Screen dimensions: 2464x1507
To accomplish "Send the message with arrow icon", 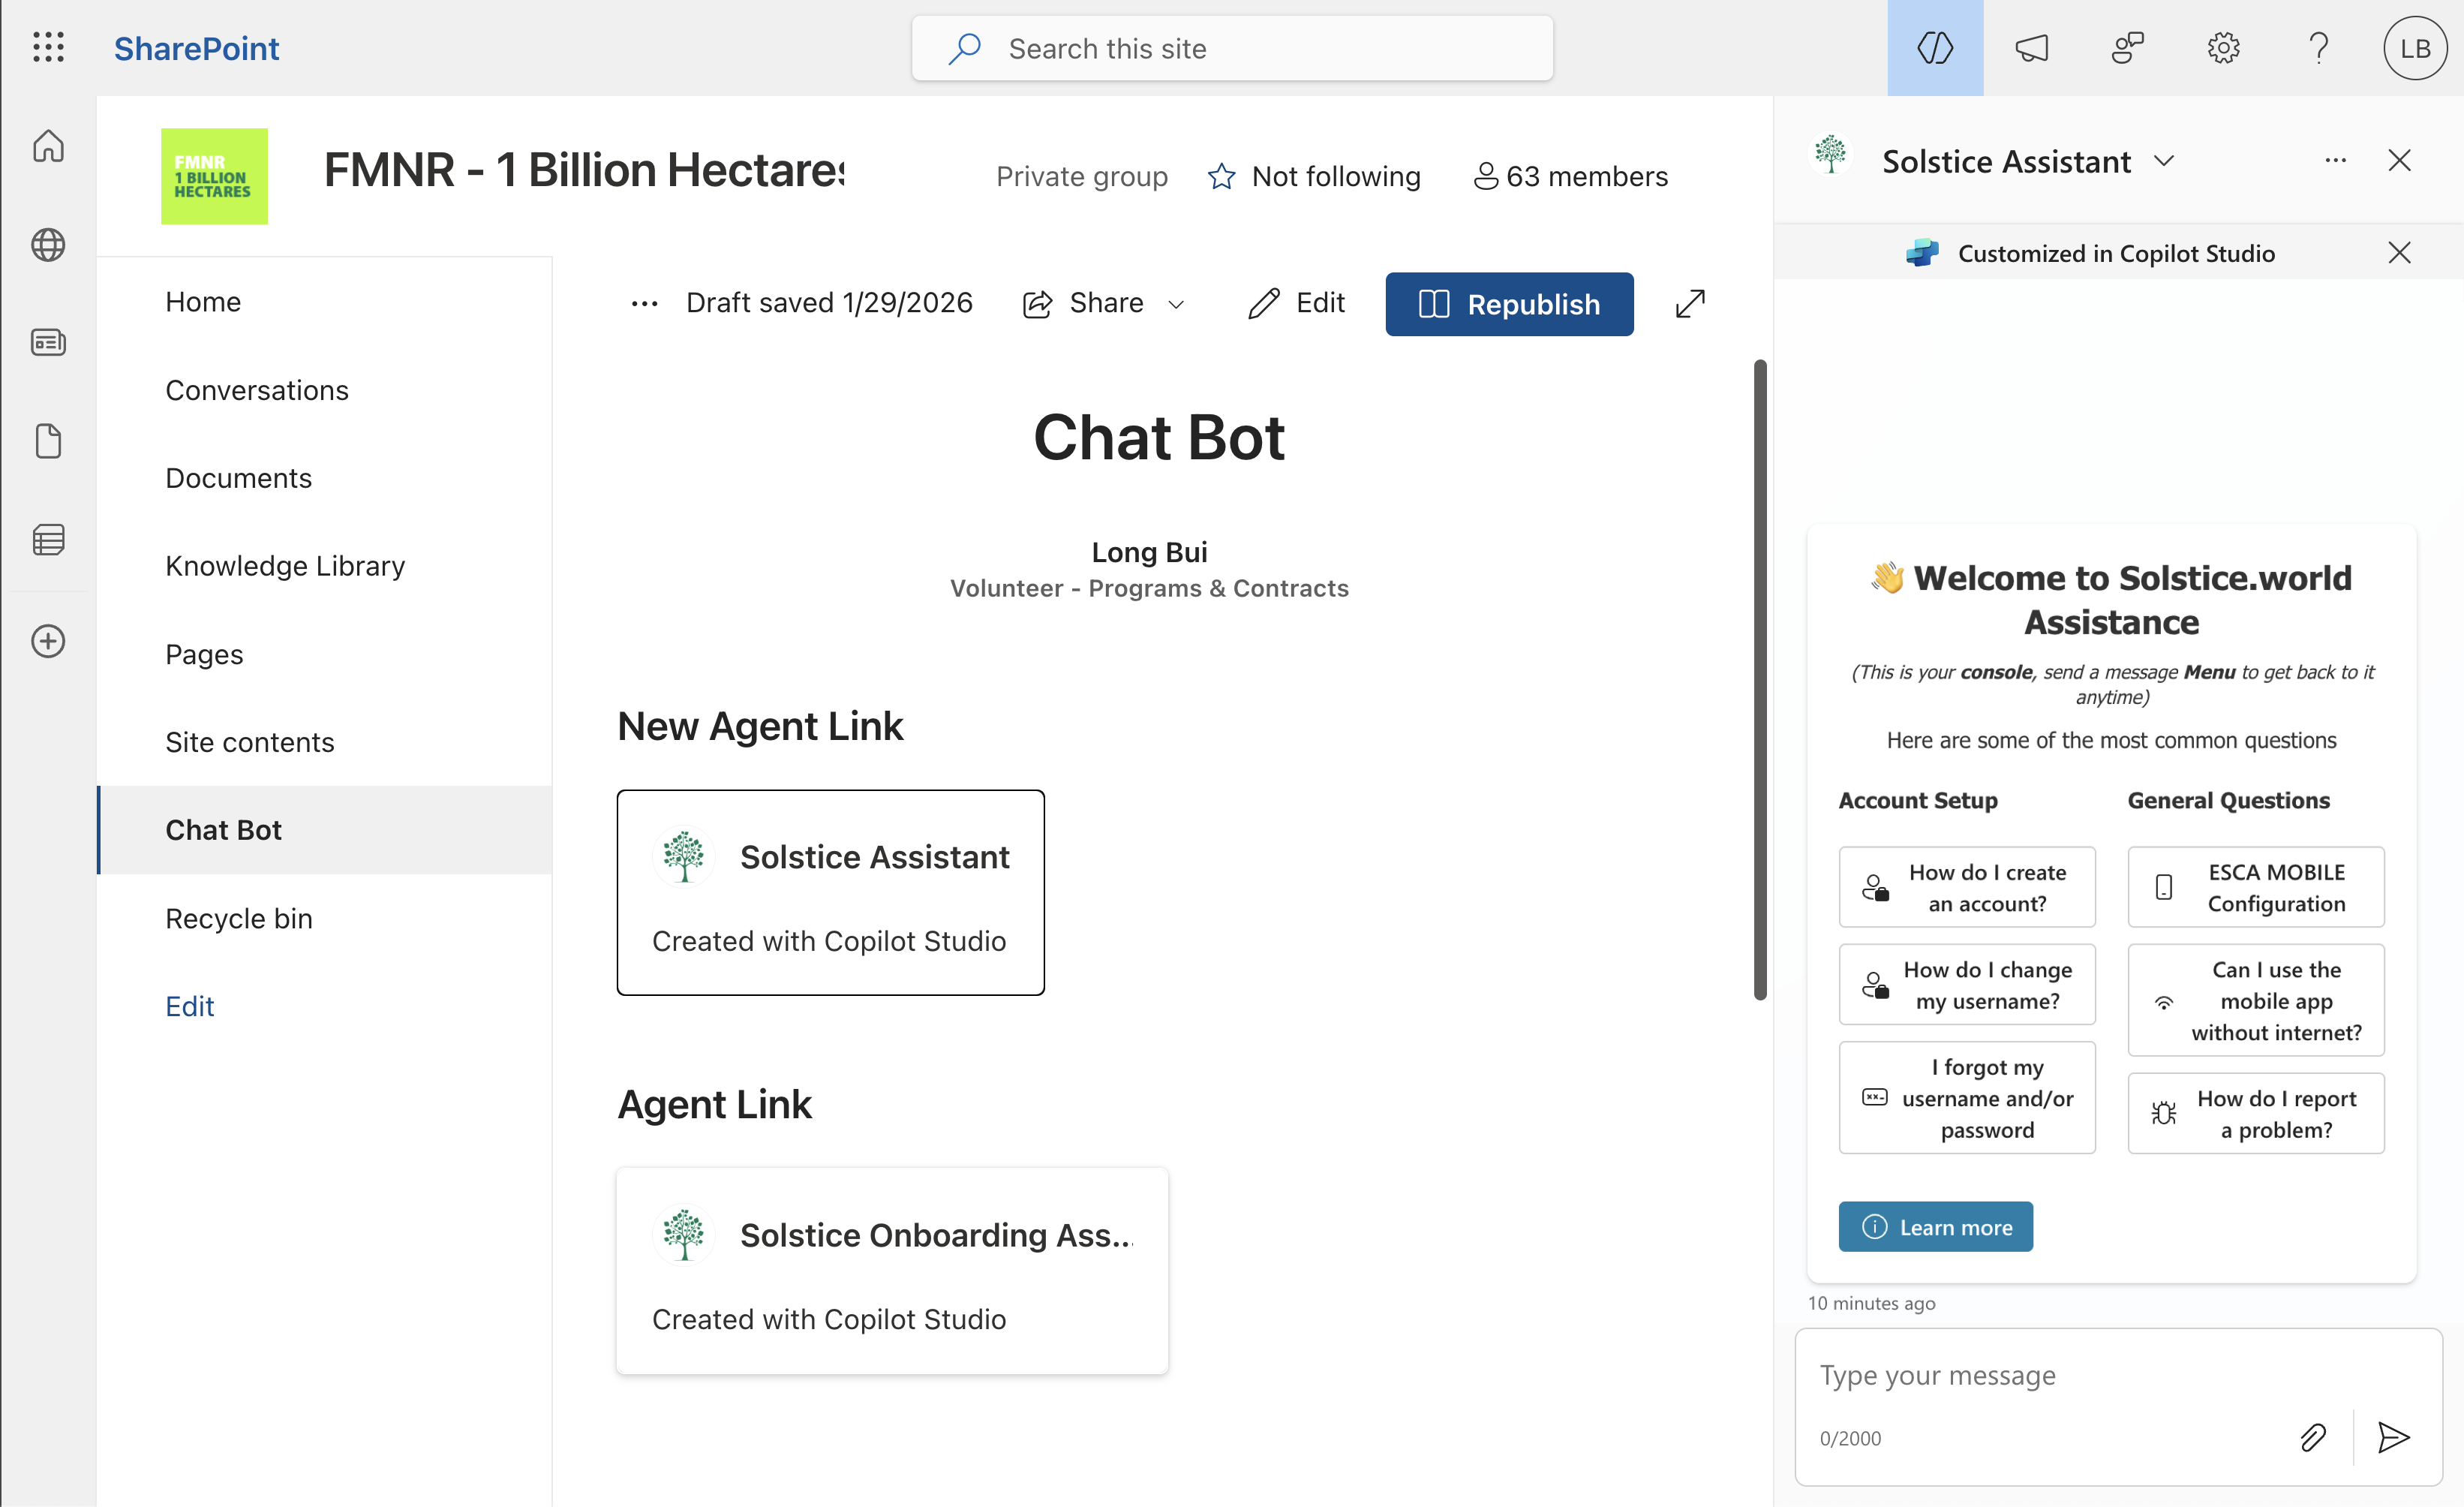I will tap(2393, 1437).
